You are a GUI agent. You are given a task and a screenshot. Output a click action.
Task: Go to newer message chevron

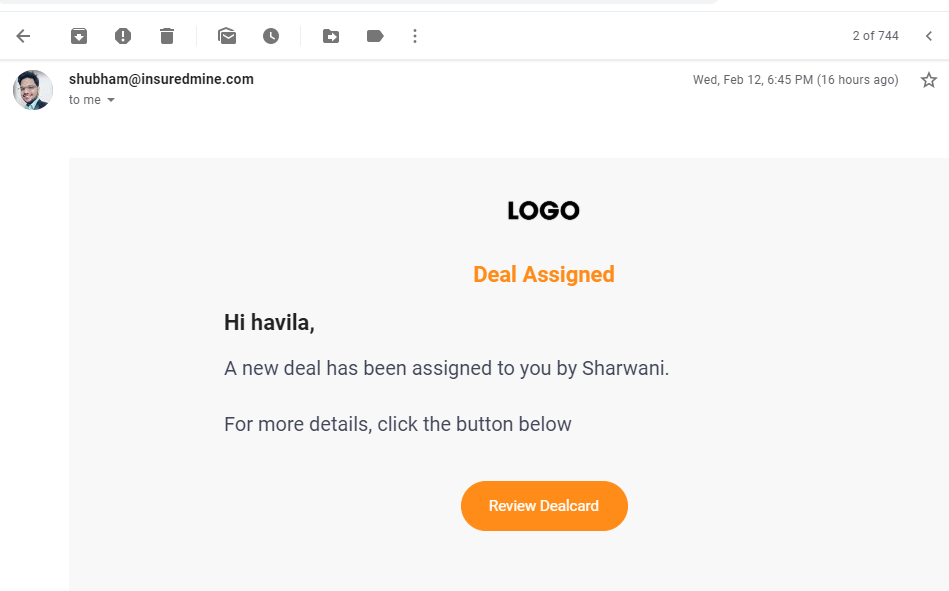(928, 36)
